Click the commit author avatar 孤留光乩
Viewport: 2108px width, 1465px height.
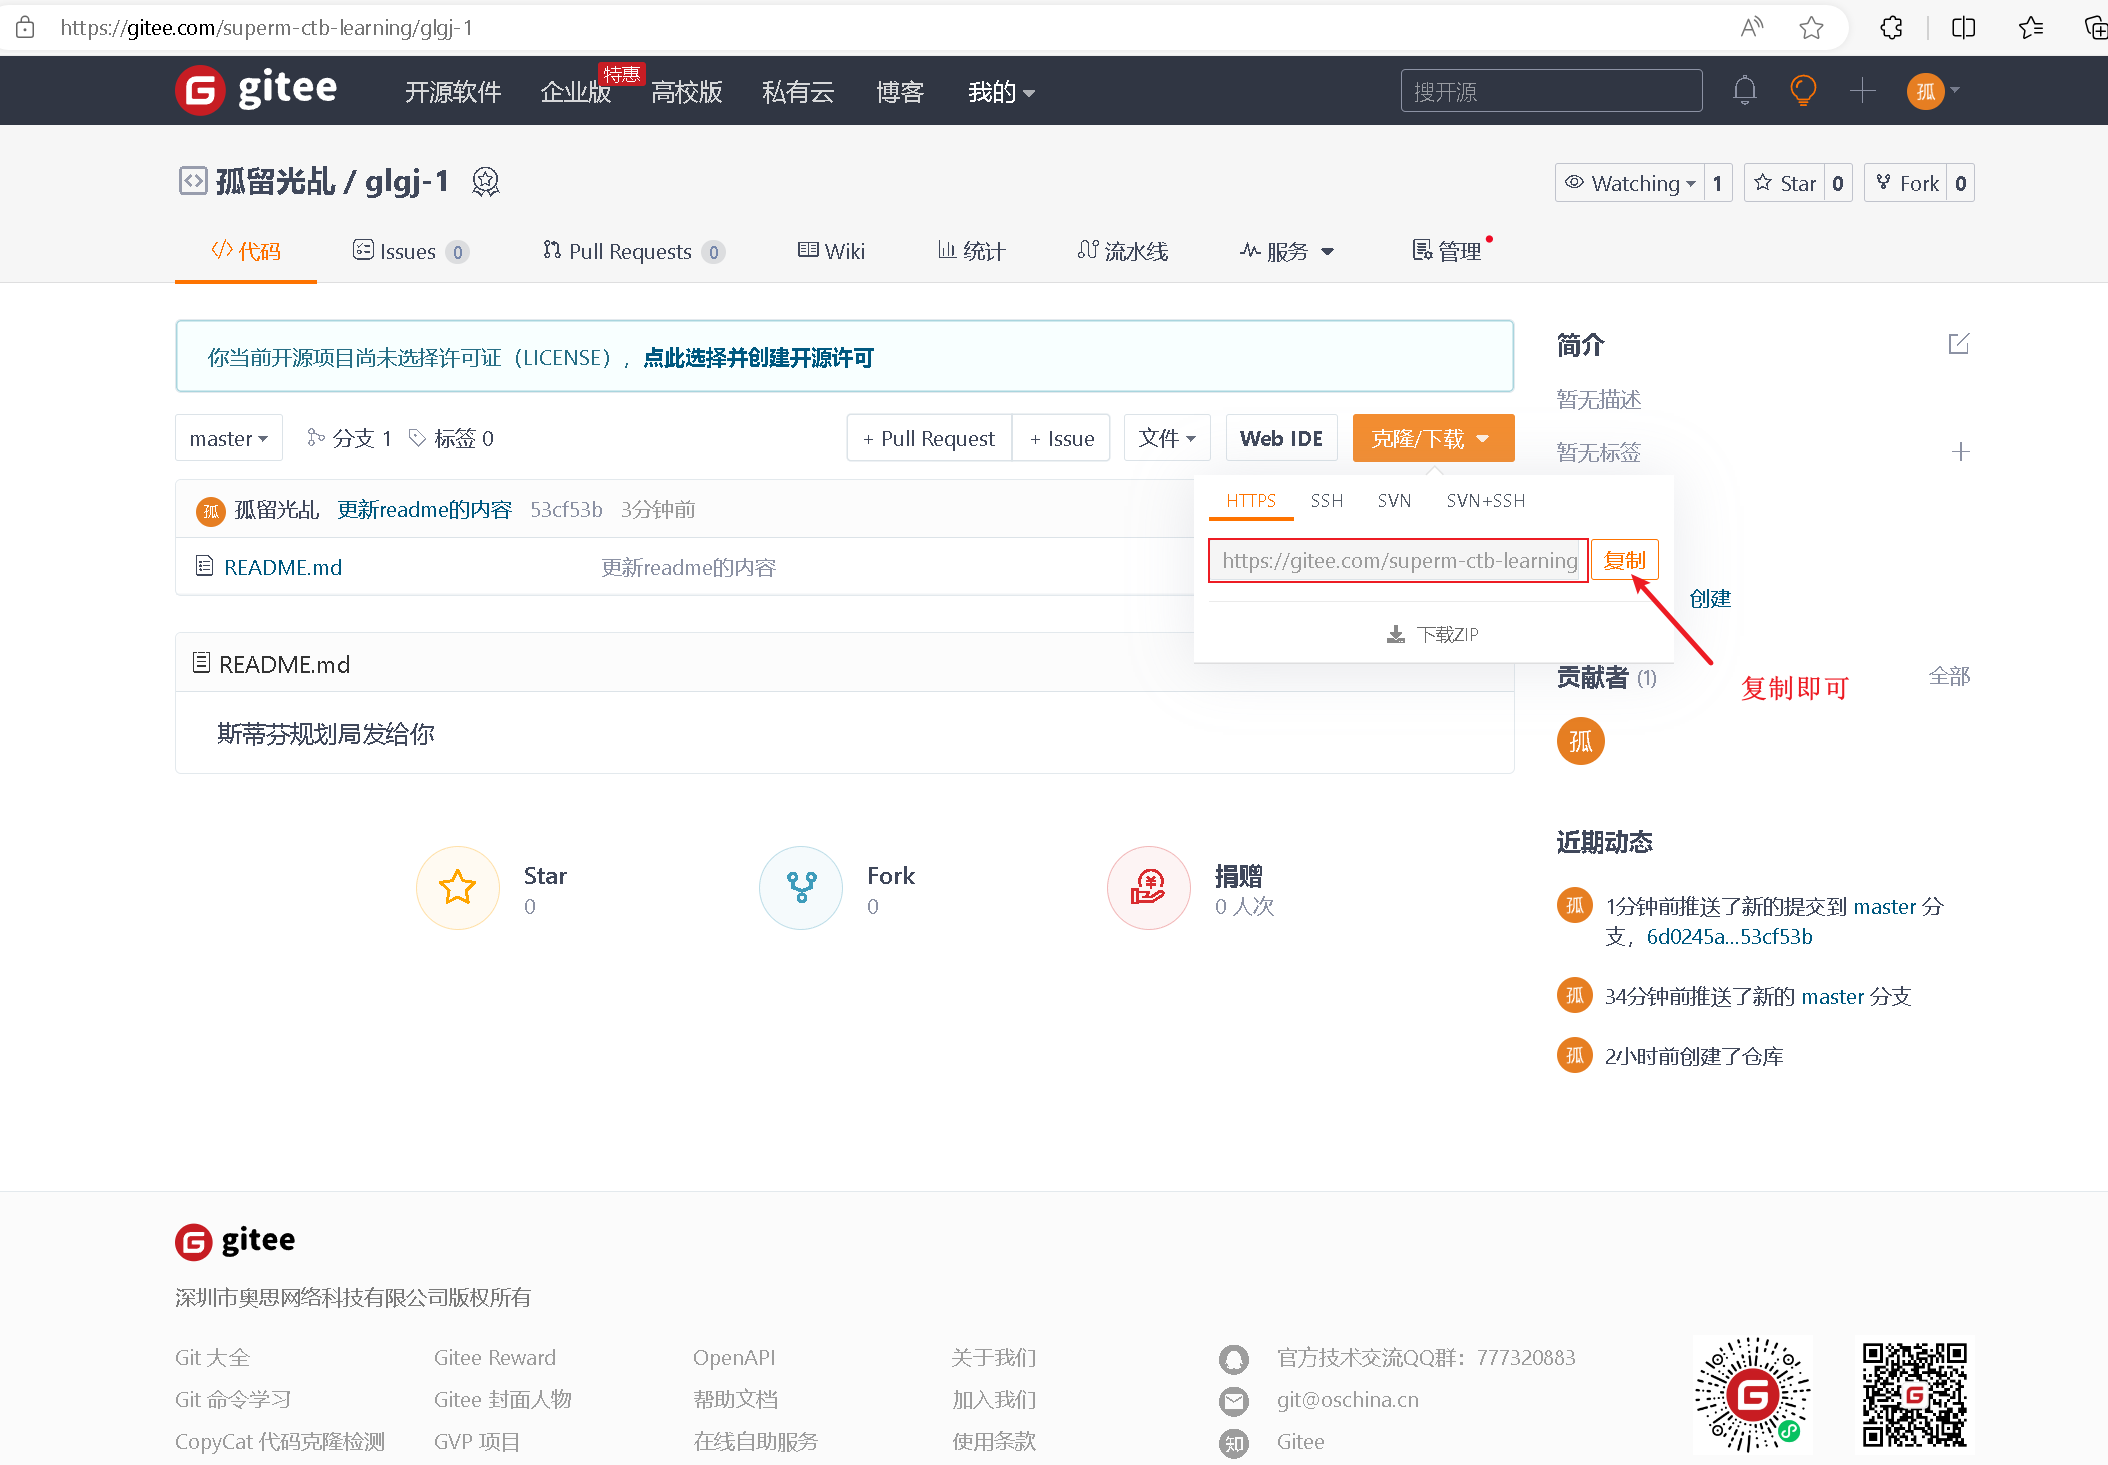[210, 511]
